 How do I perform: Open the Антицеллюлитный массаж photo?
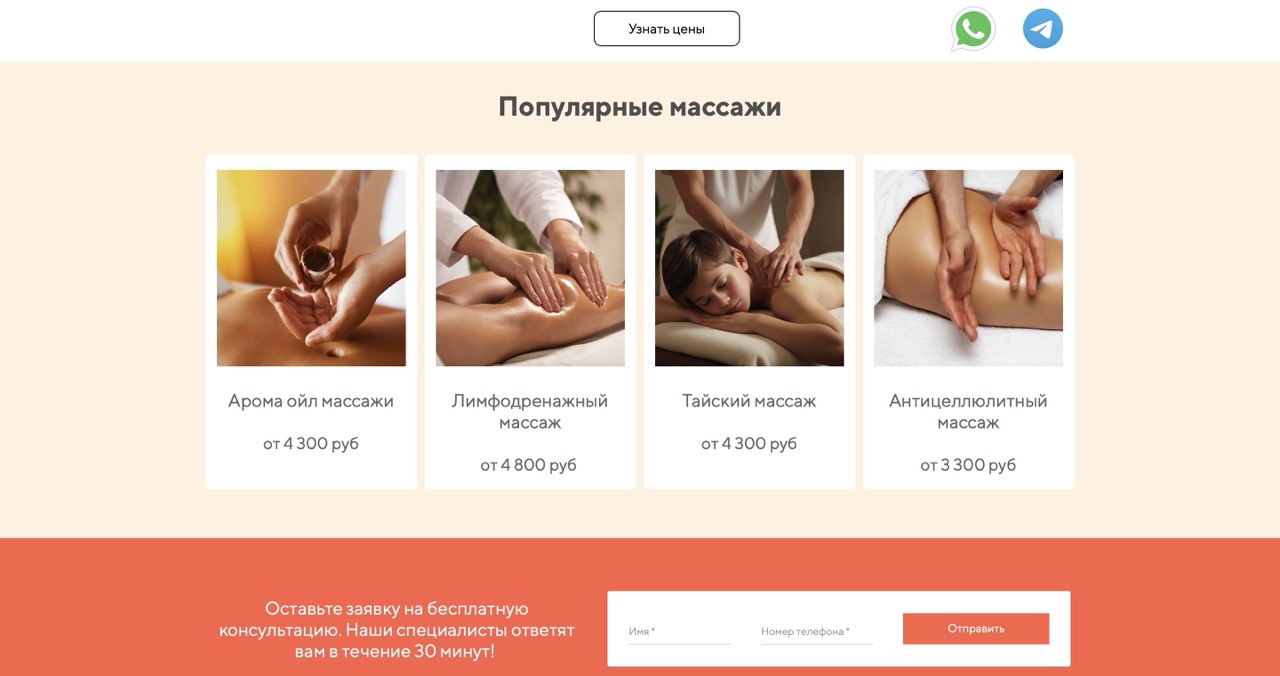click(x=968, y=268)
